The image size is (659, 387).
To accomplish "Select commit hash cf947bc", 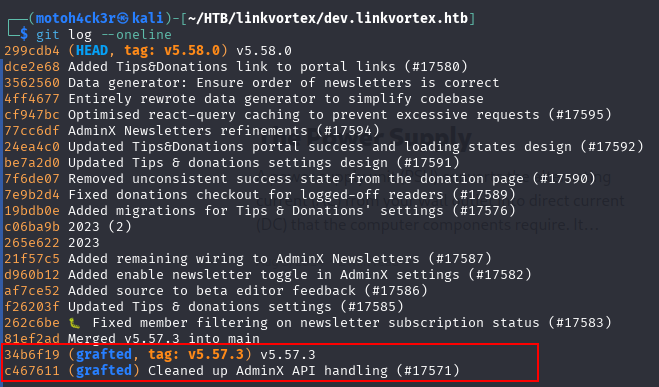I will 32,115.
